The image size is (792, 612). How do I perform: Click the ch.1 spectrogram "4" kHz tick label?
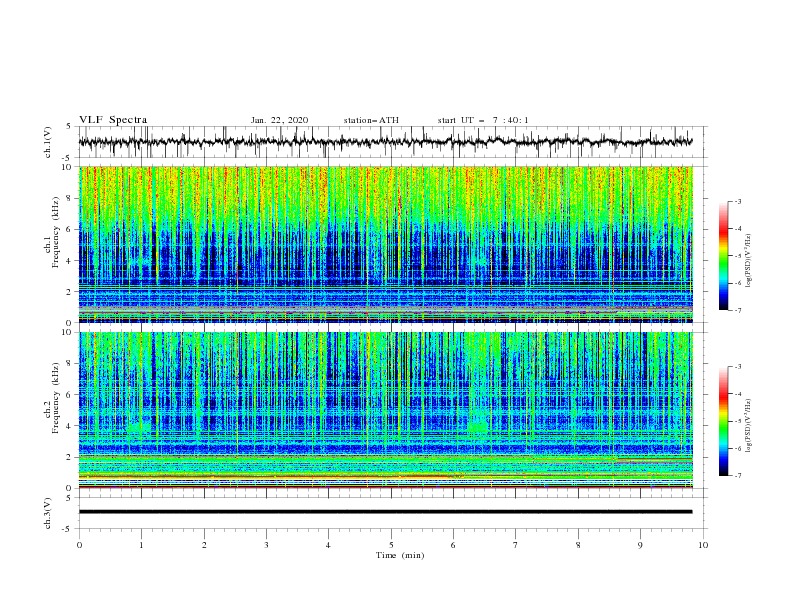tap(69, 261)
